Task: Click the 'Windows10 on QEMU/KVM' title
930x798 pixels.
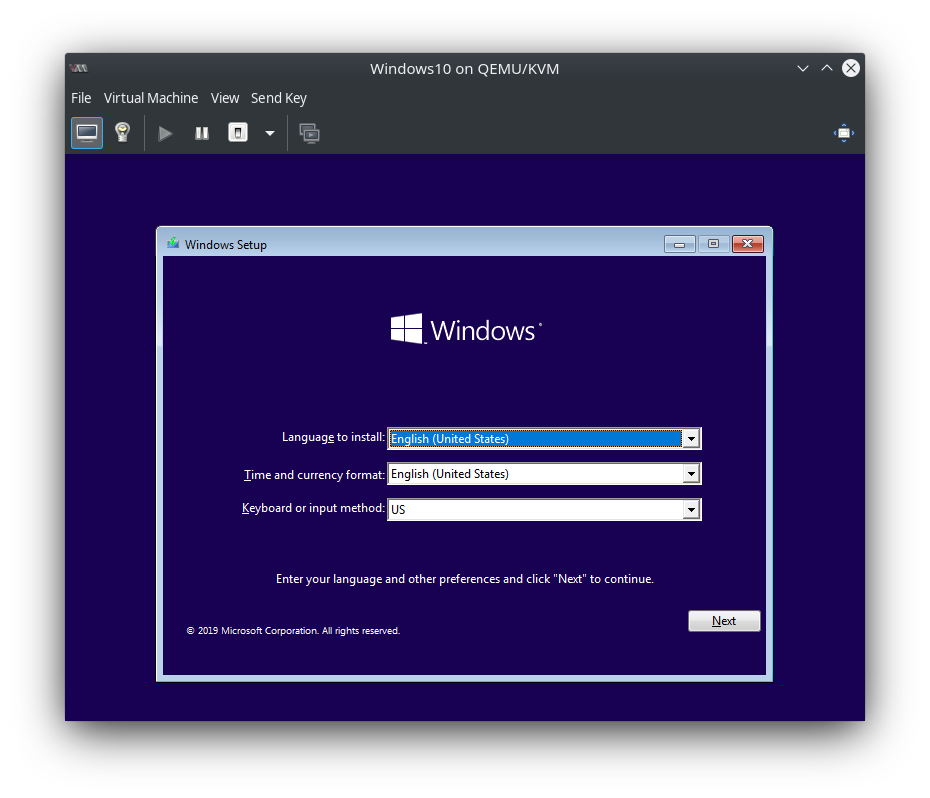Action: (464, 69)
